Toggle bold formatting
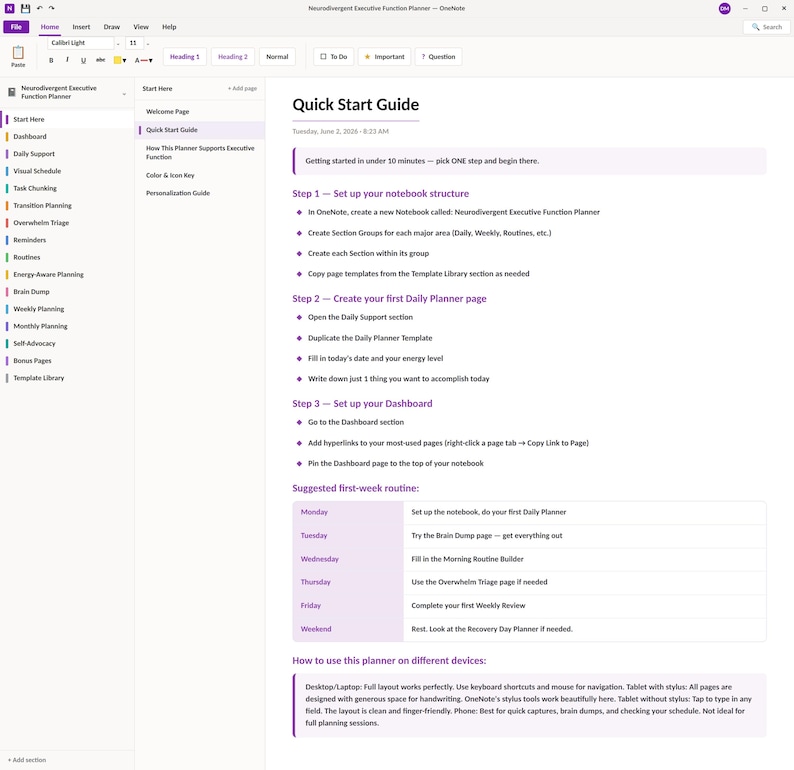The width and height of the screenshot is (794, 770). 51,60
